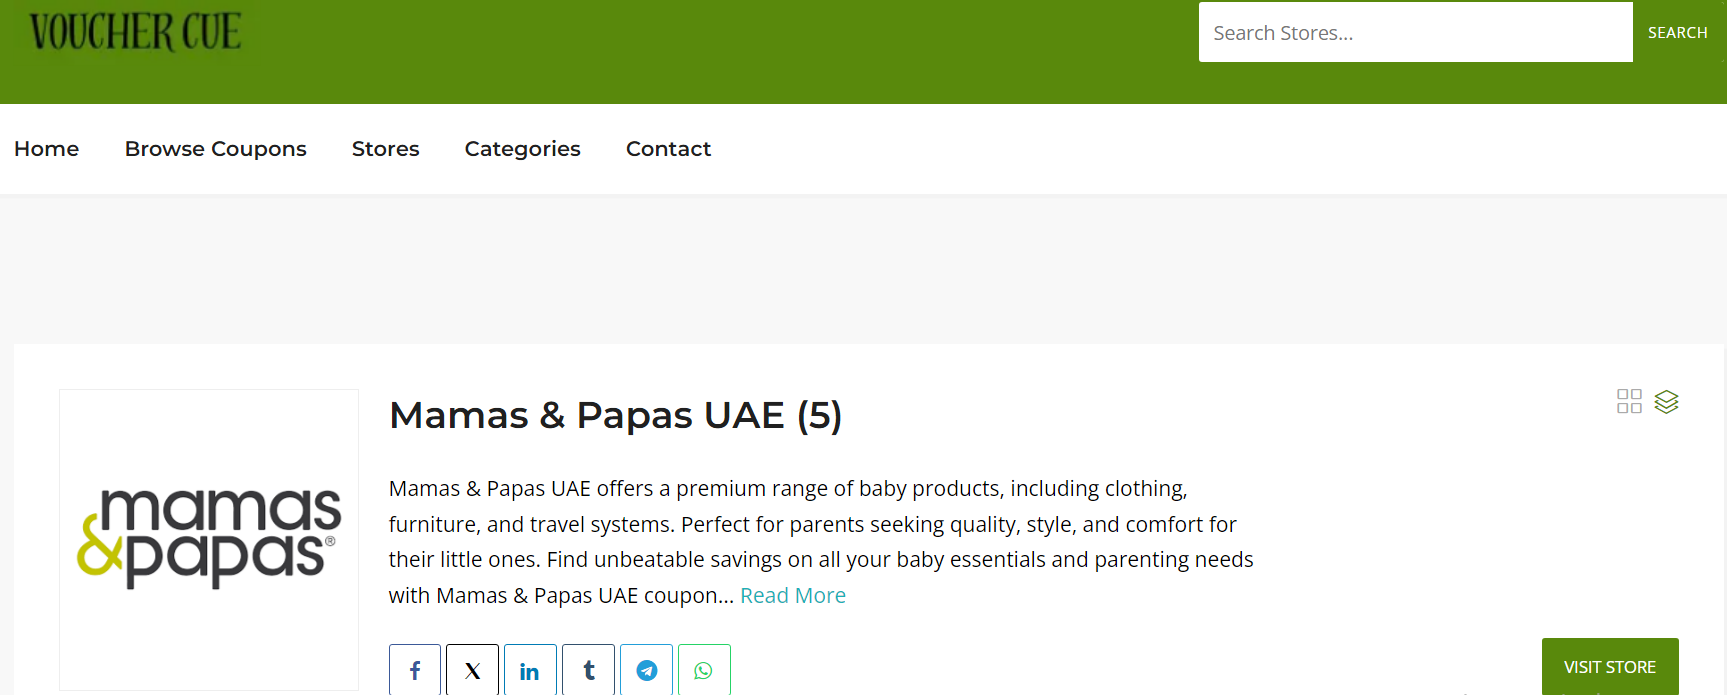
Task: Return to the Home page
Action: (x=46, y=148)
